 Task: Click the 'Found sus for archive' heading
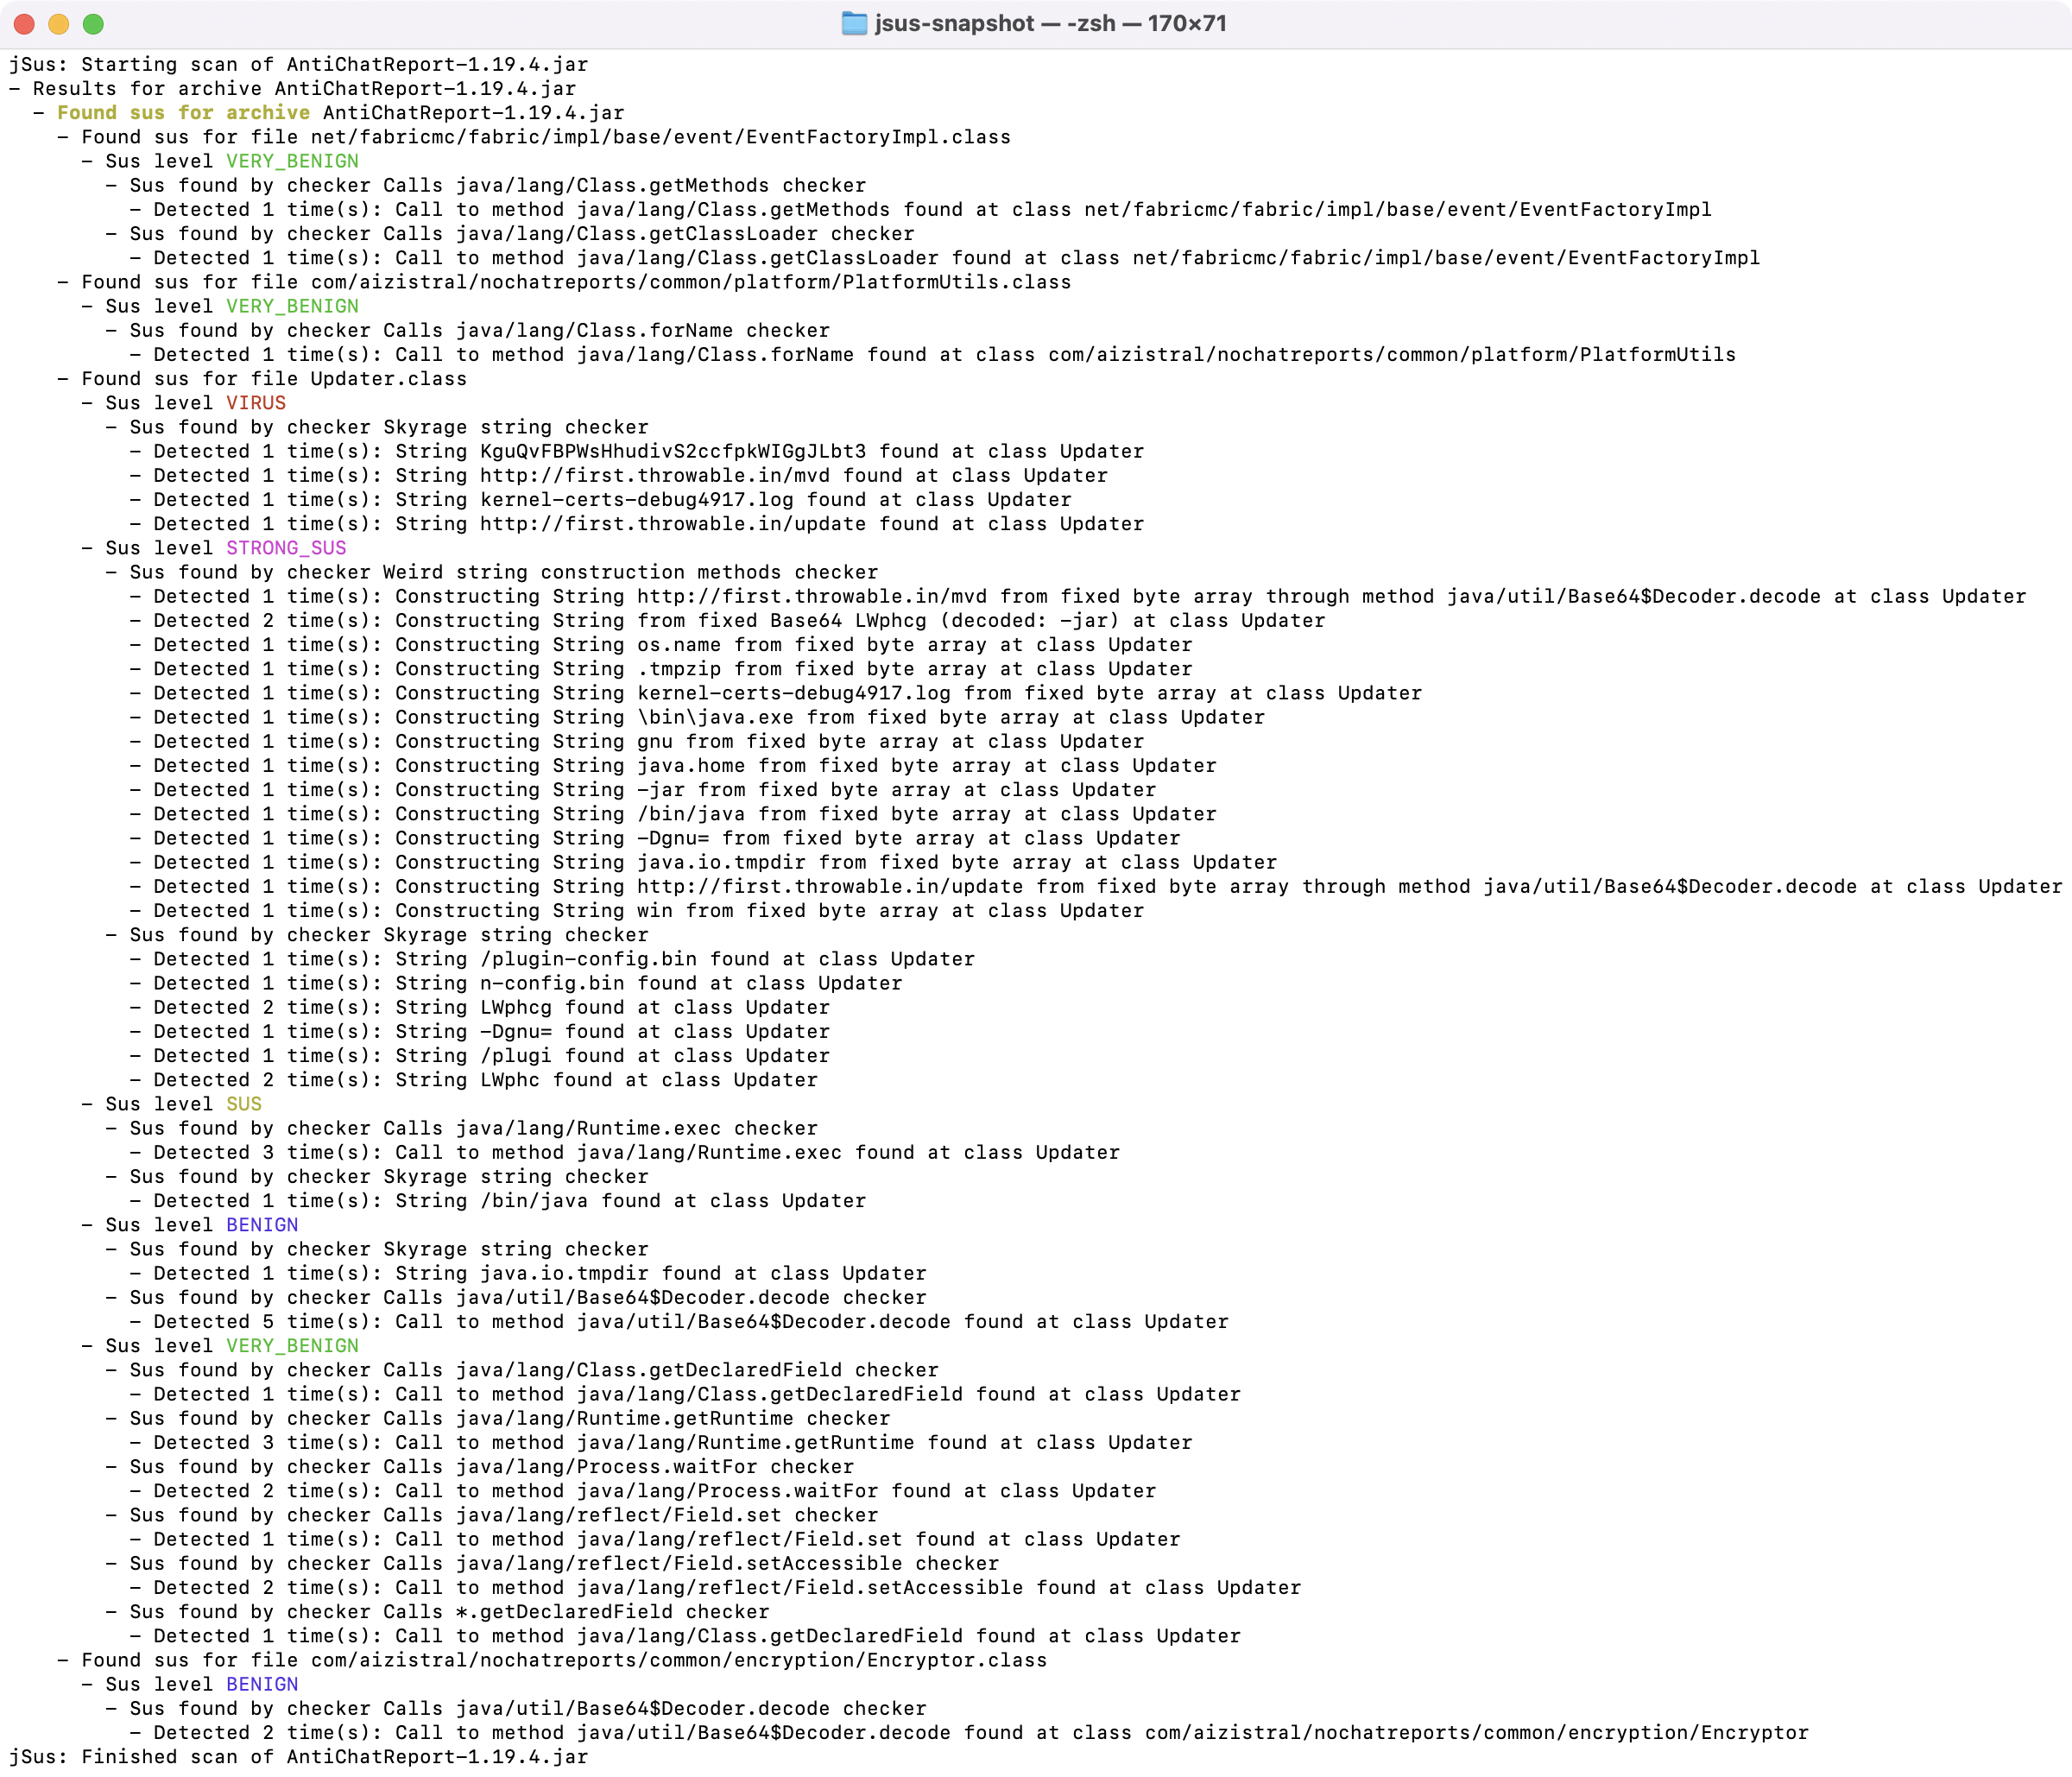click(183, 113)
